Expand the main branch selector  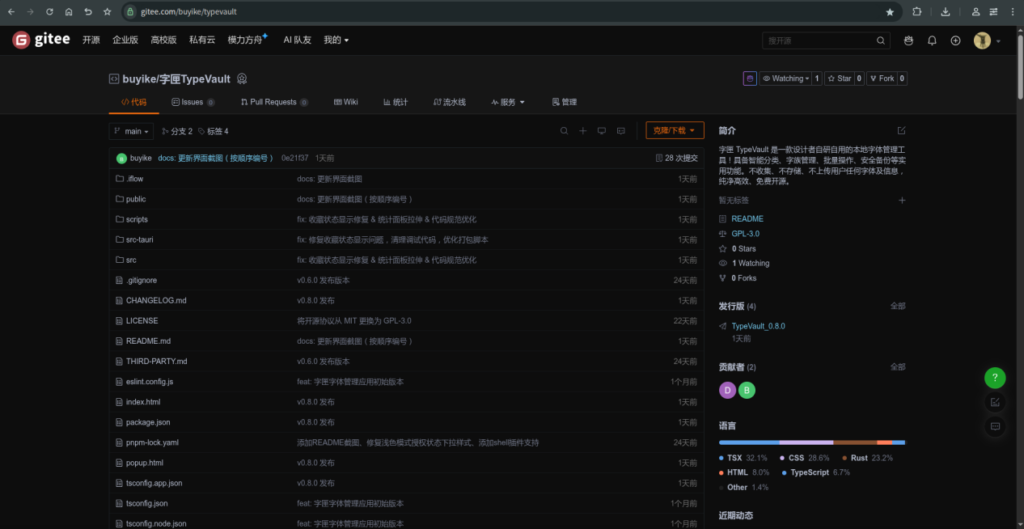click(132, 131)
